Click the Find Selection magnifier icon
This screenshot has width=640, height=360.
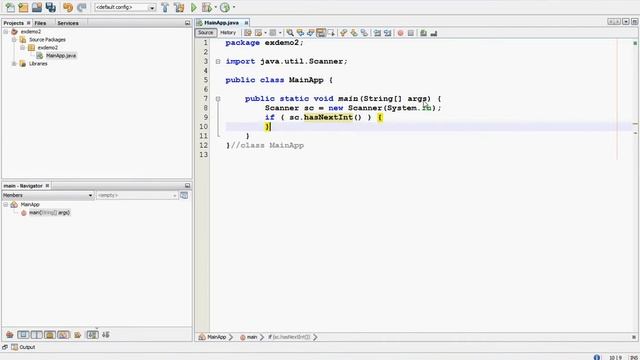point(290,33)
